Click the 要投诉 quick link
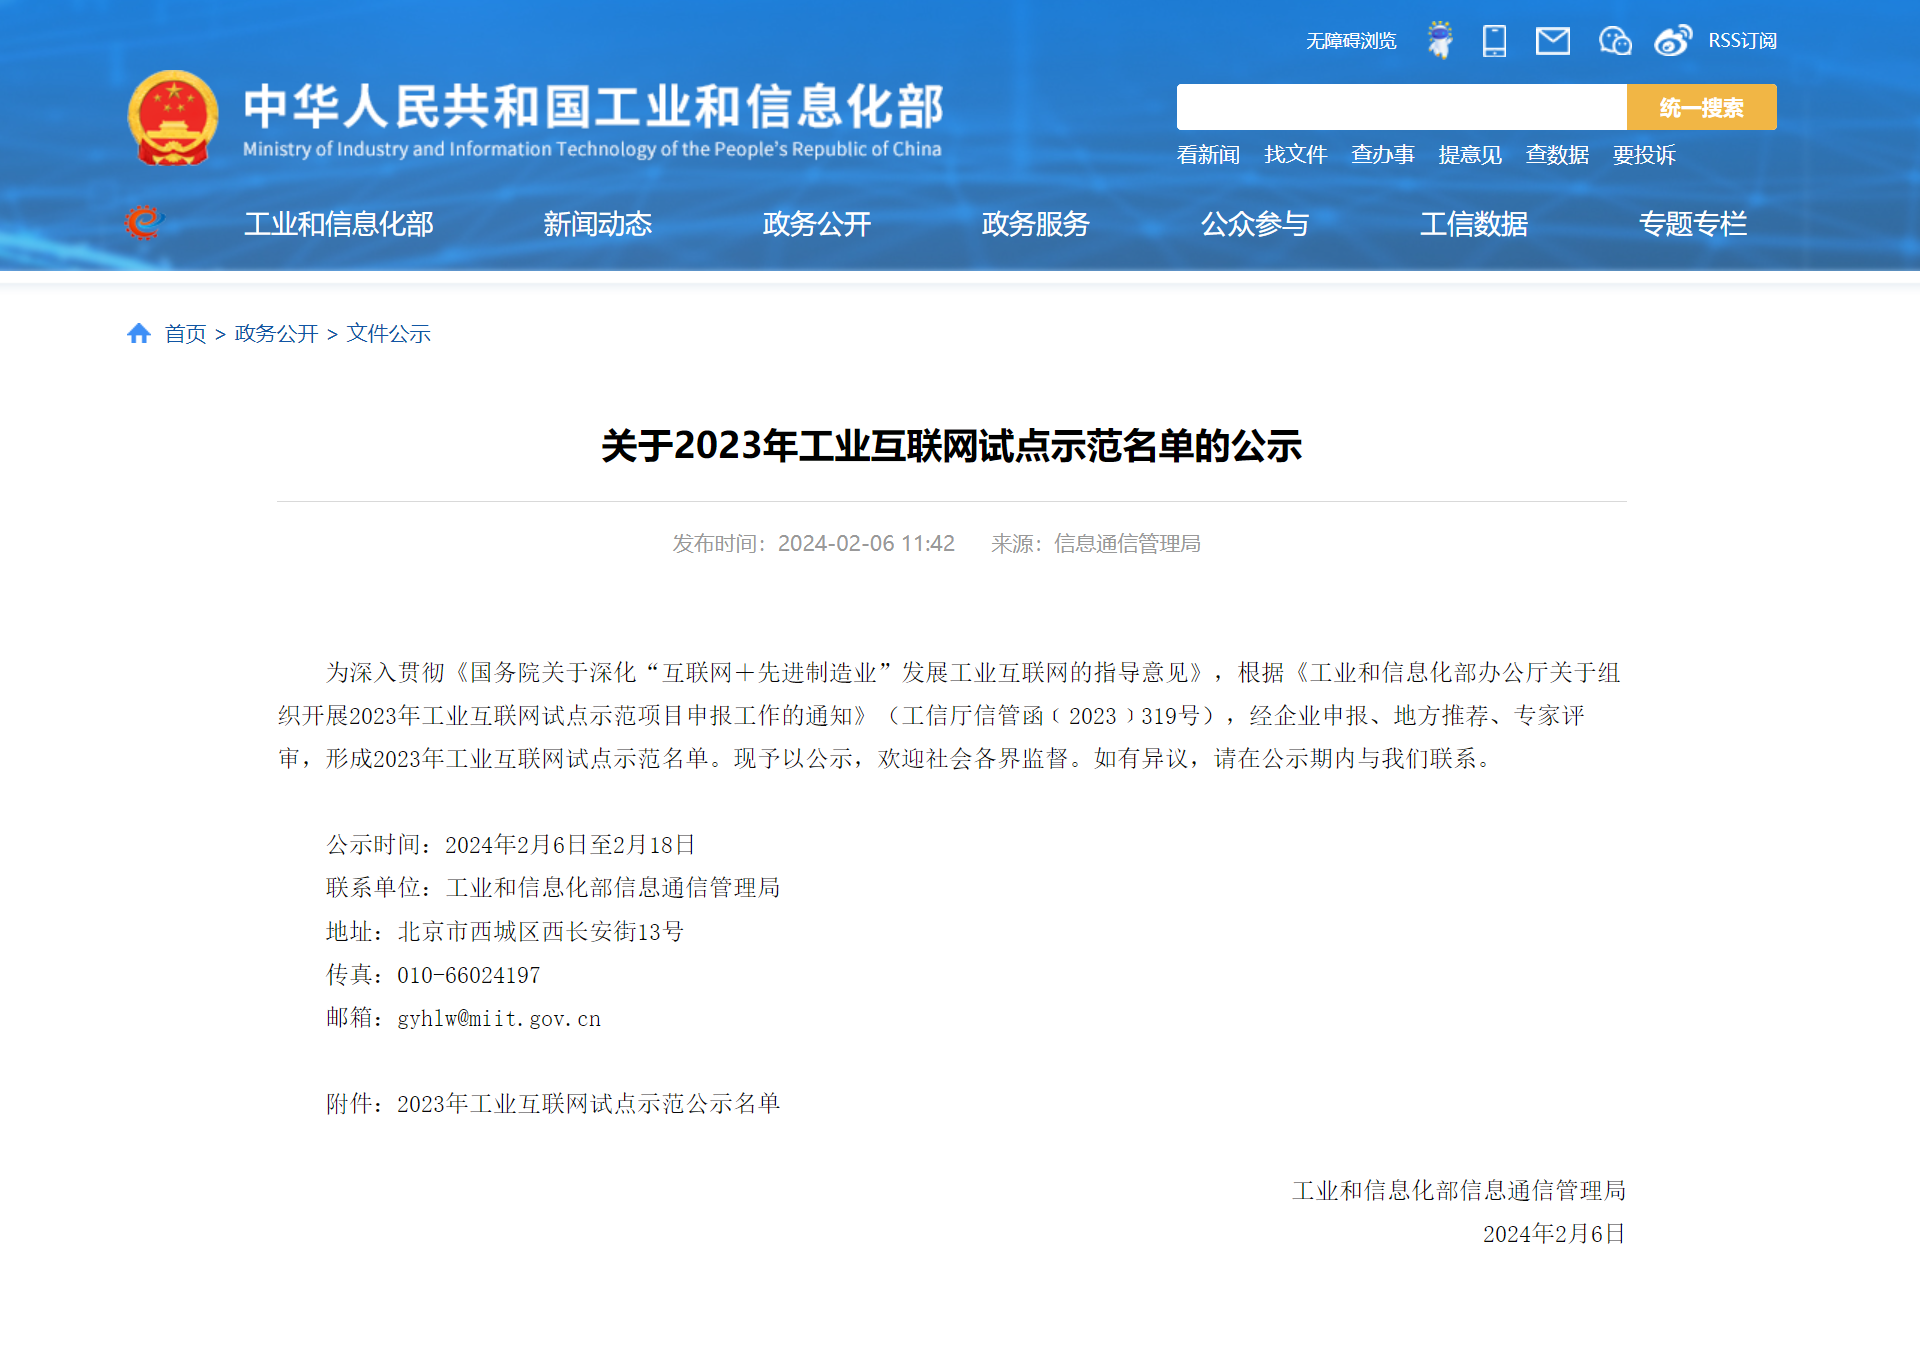Screen dimensions: 1920x1350 pyautogui.click(x=1644, y=155)
